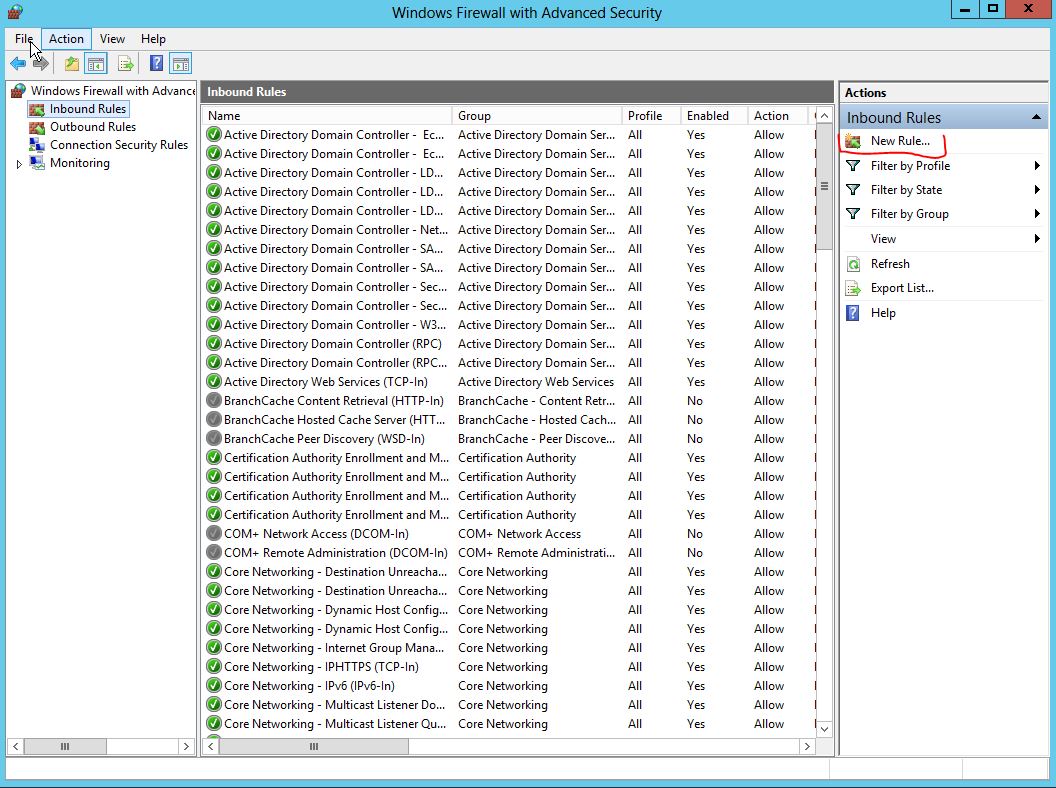Click the tree pane scroll right arrow
Image resolution: width=1056 pixels, height=788 pixels.
pyautogui.click(x=187, y=746)
